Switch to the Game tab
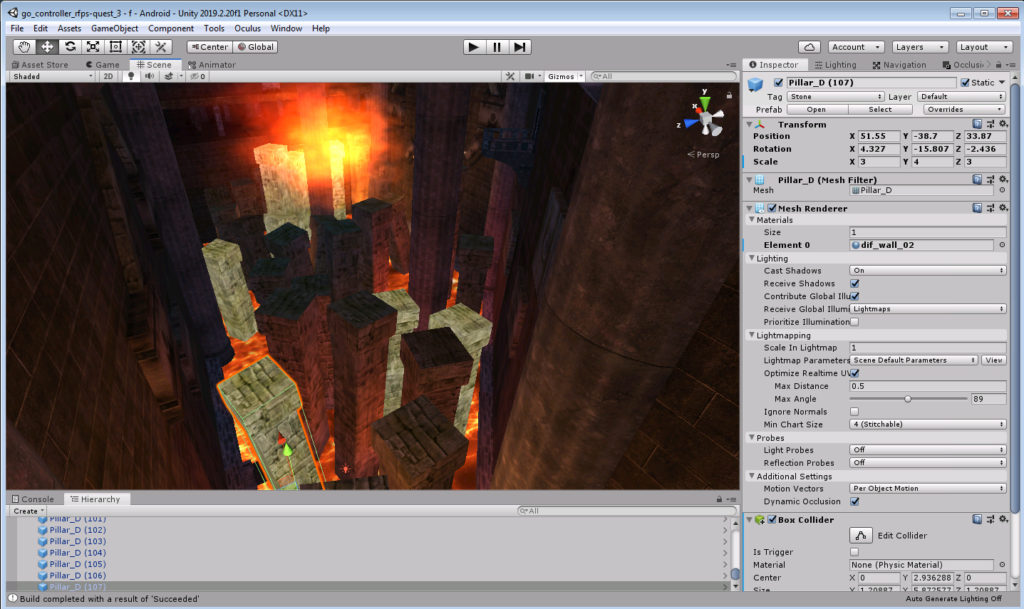 click(x=103, y=65)
